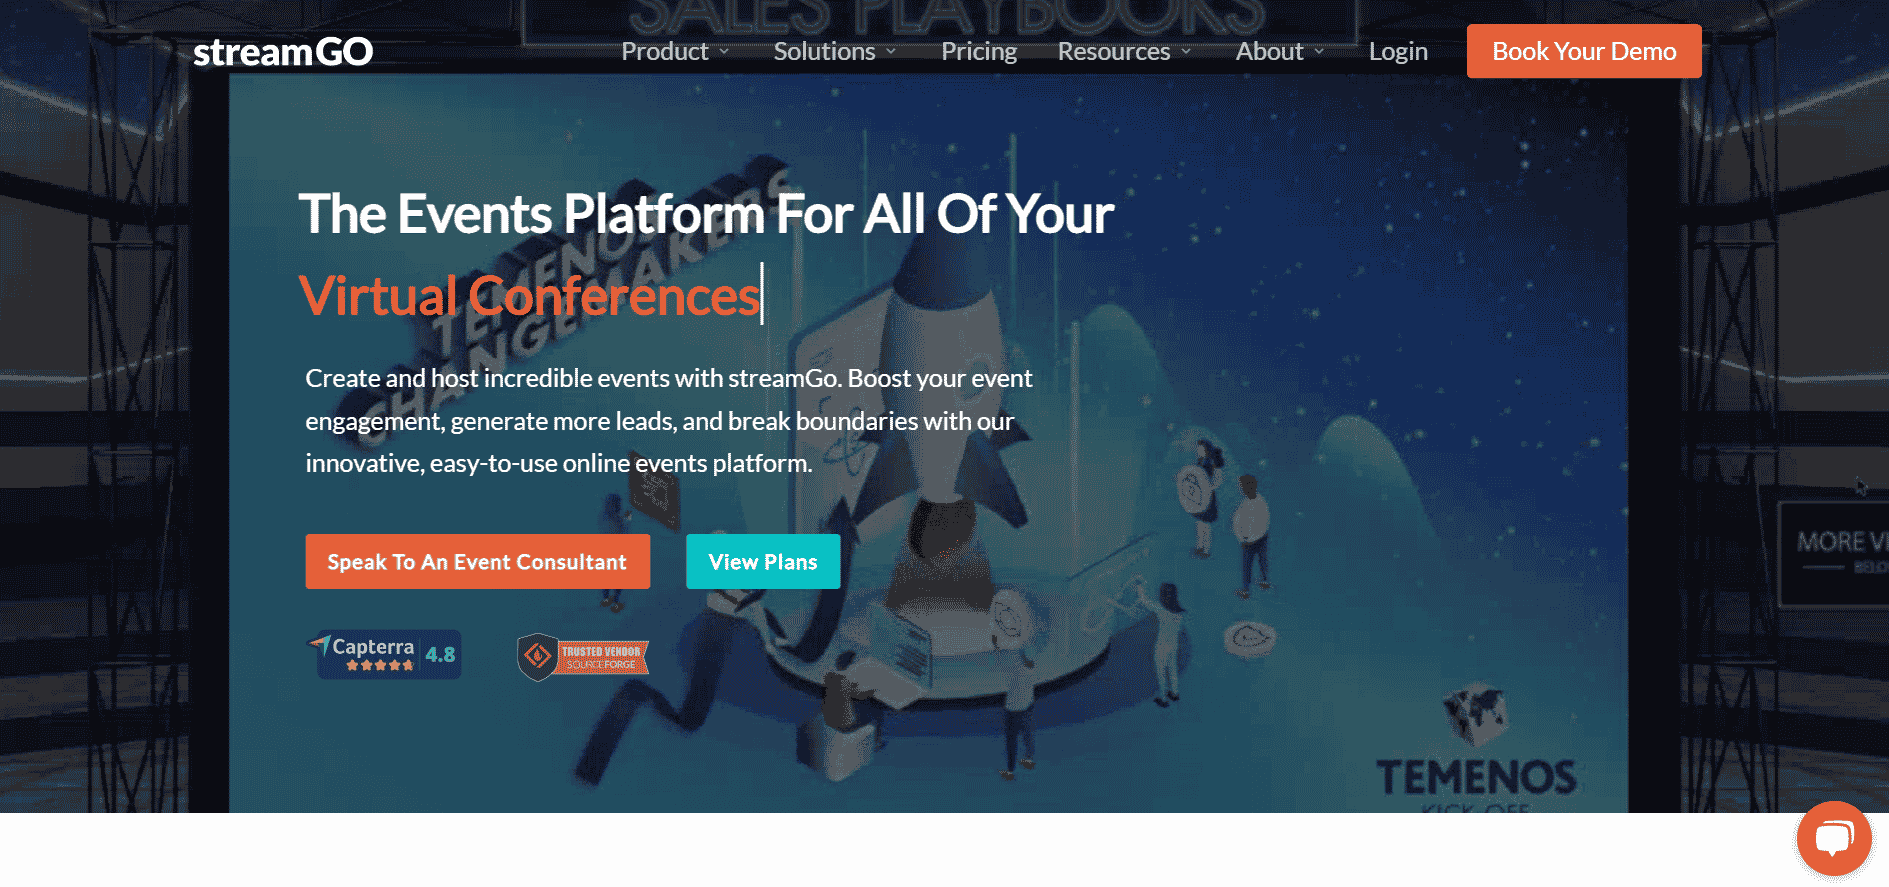Screen dimensions: 1889x887
Task: Click the Book Your Demo button
Action: click(1584, 51)
